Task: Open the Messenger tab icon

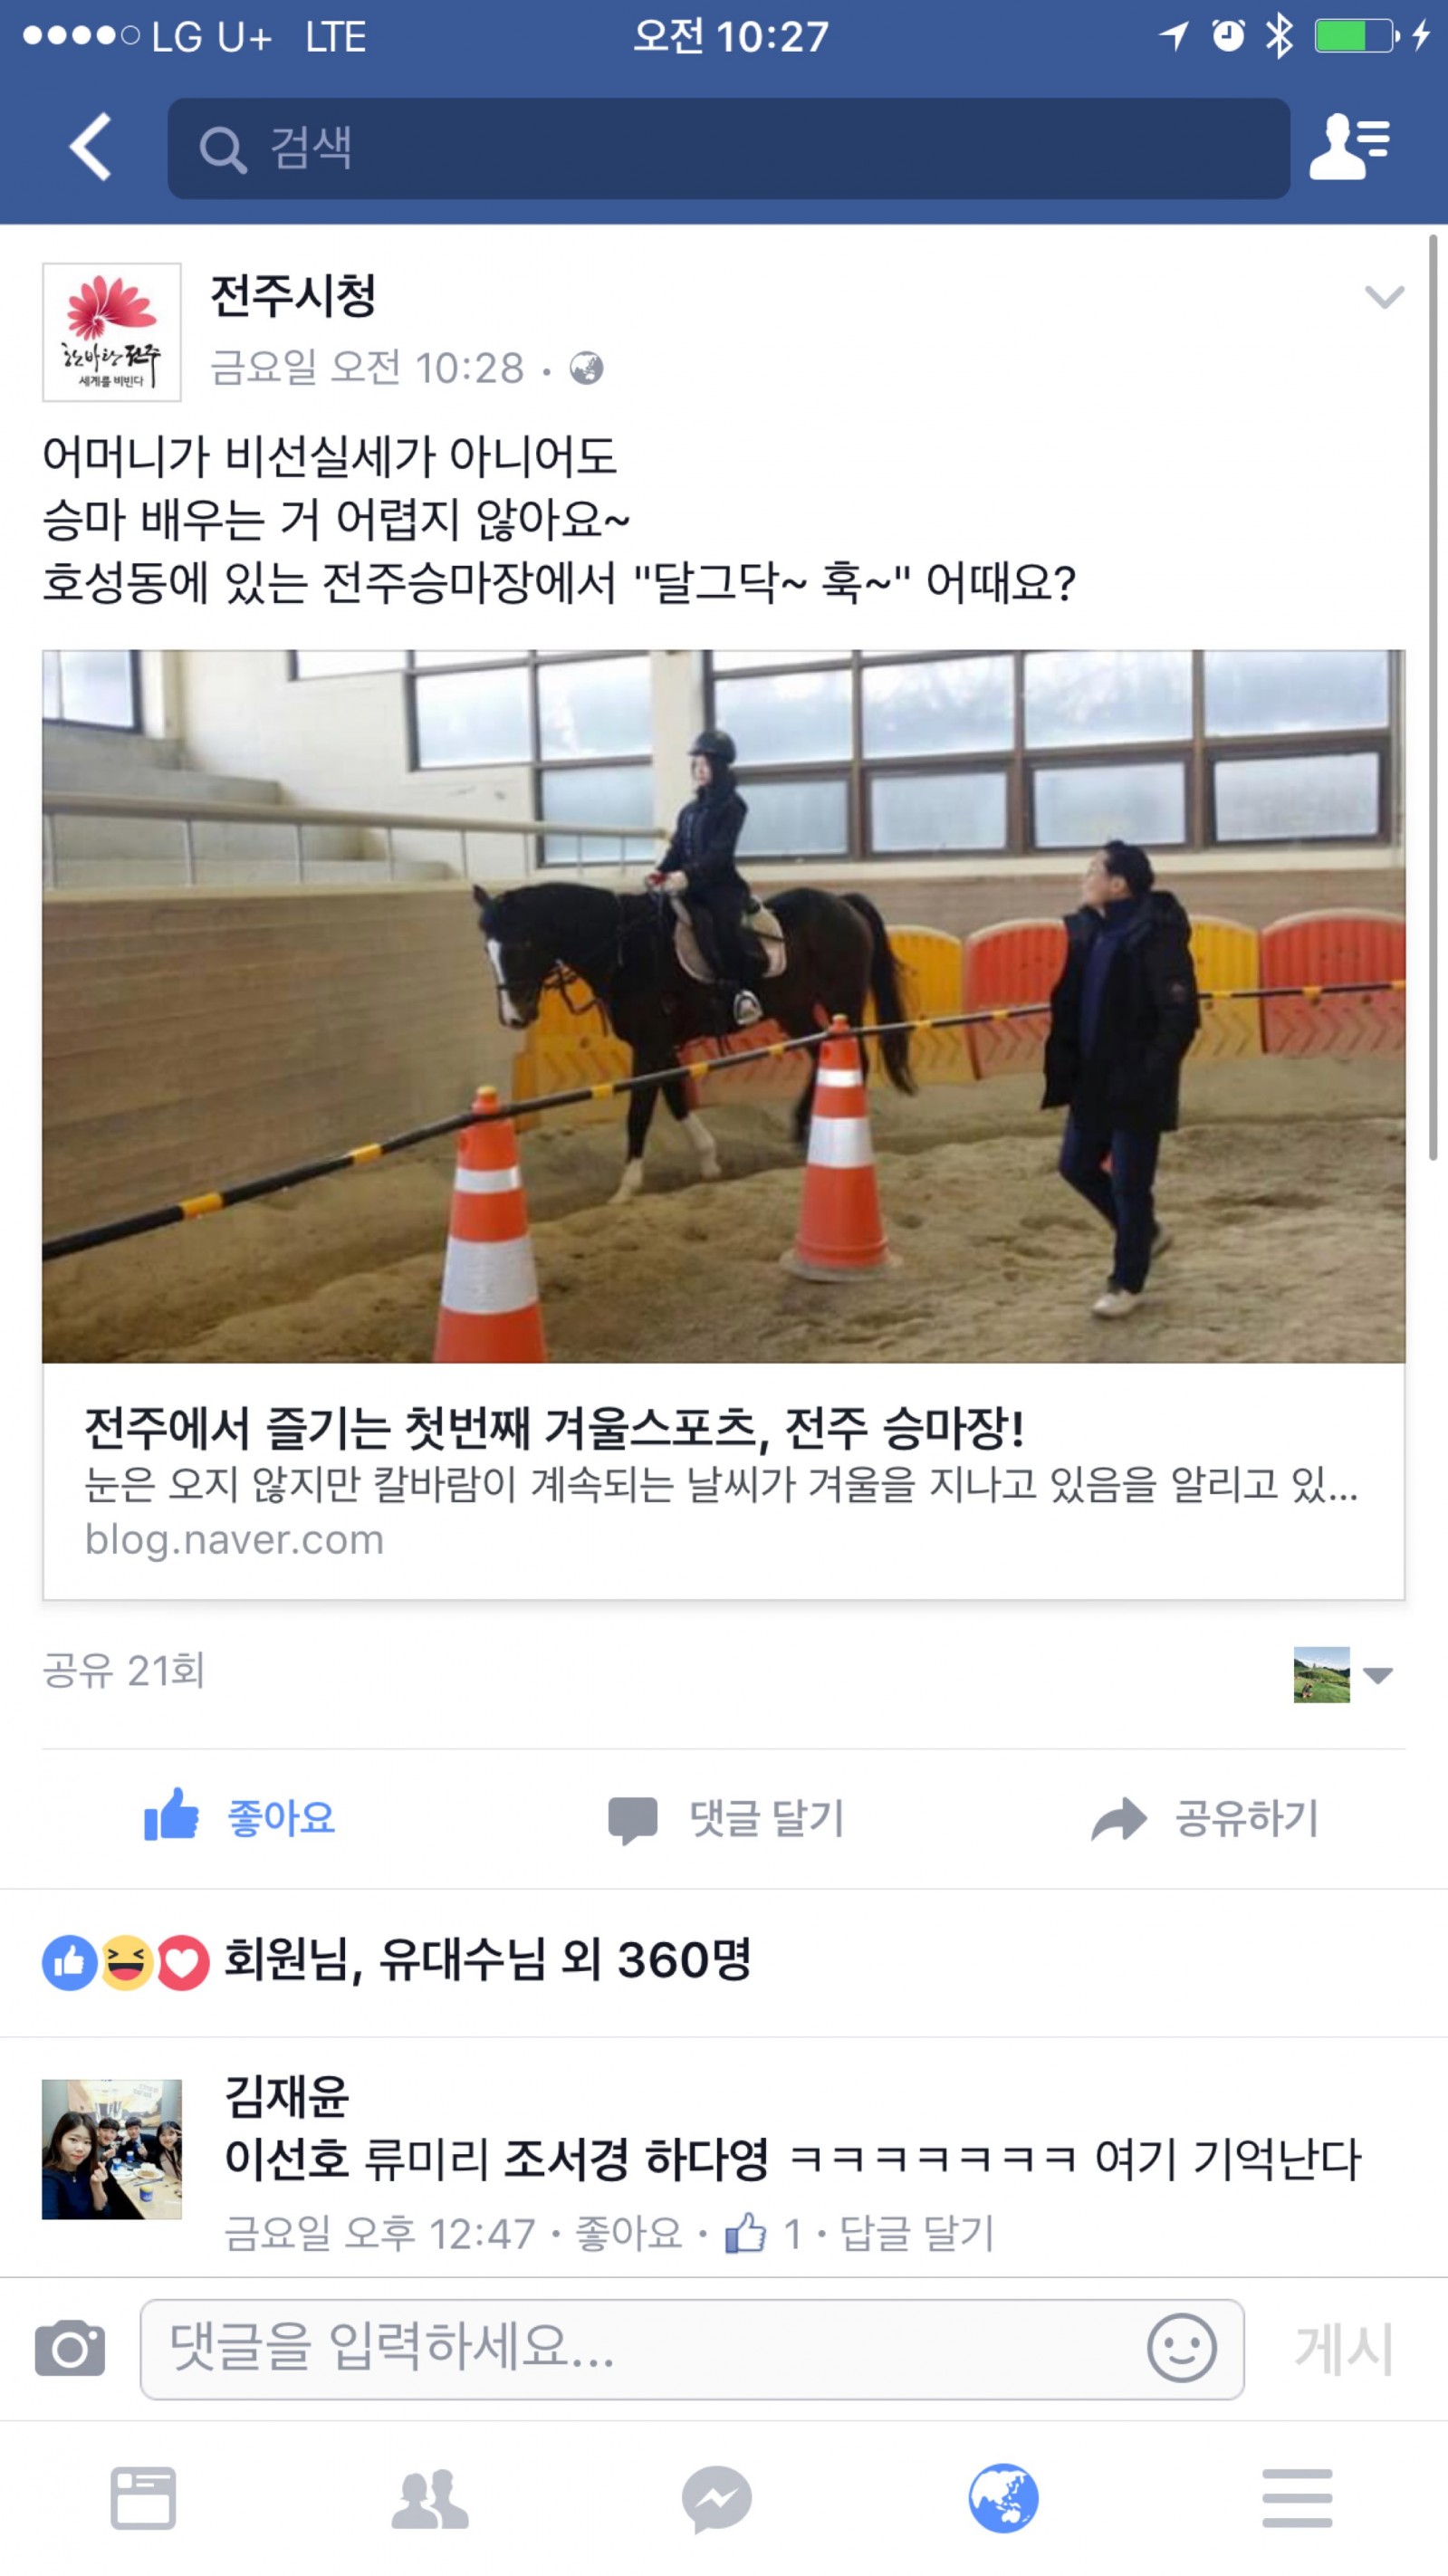Action: pyautogui.click(x=717, y=2499)
